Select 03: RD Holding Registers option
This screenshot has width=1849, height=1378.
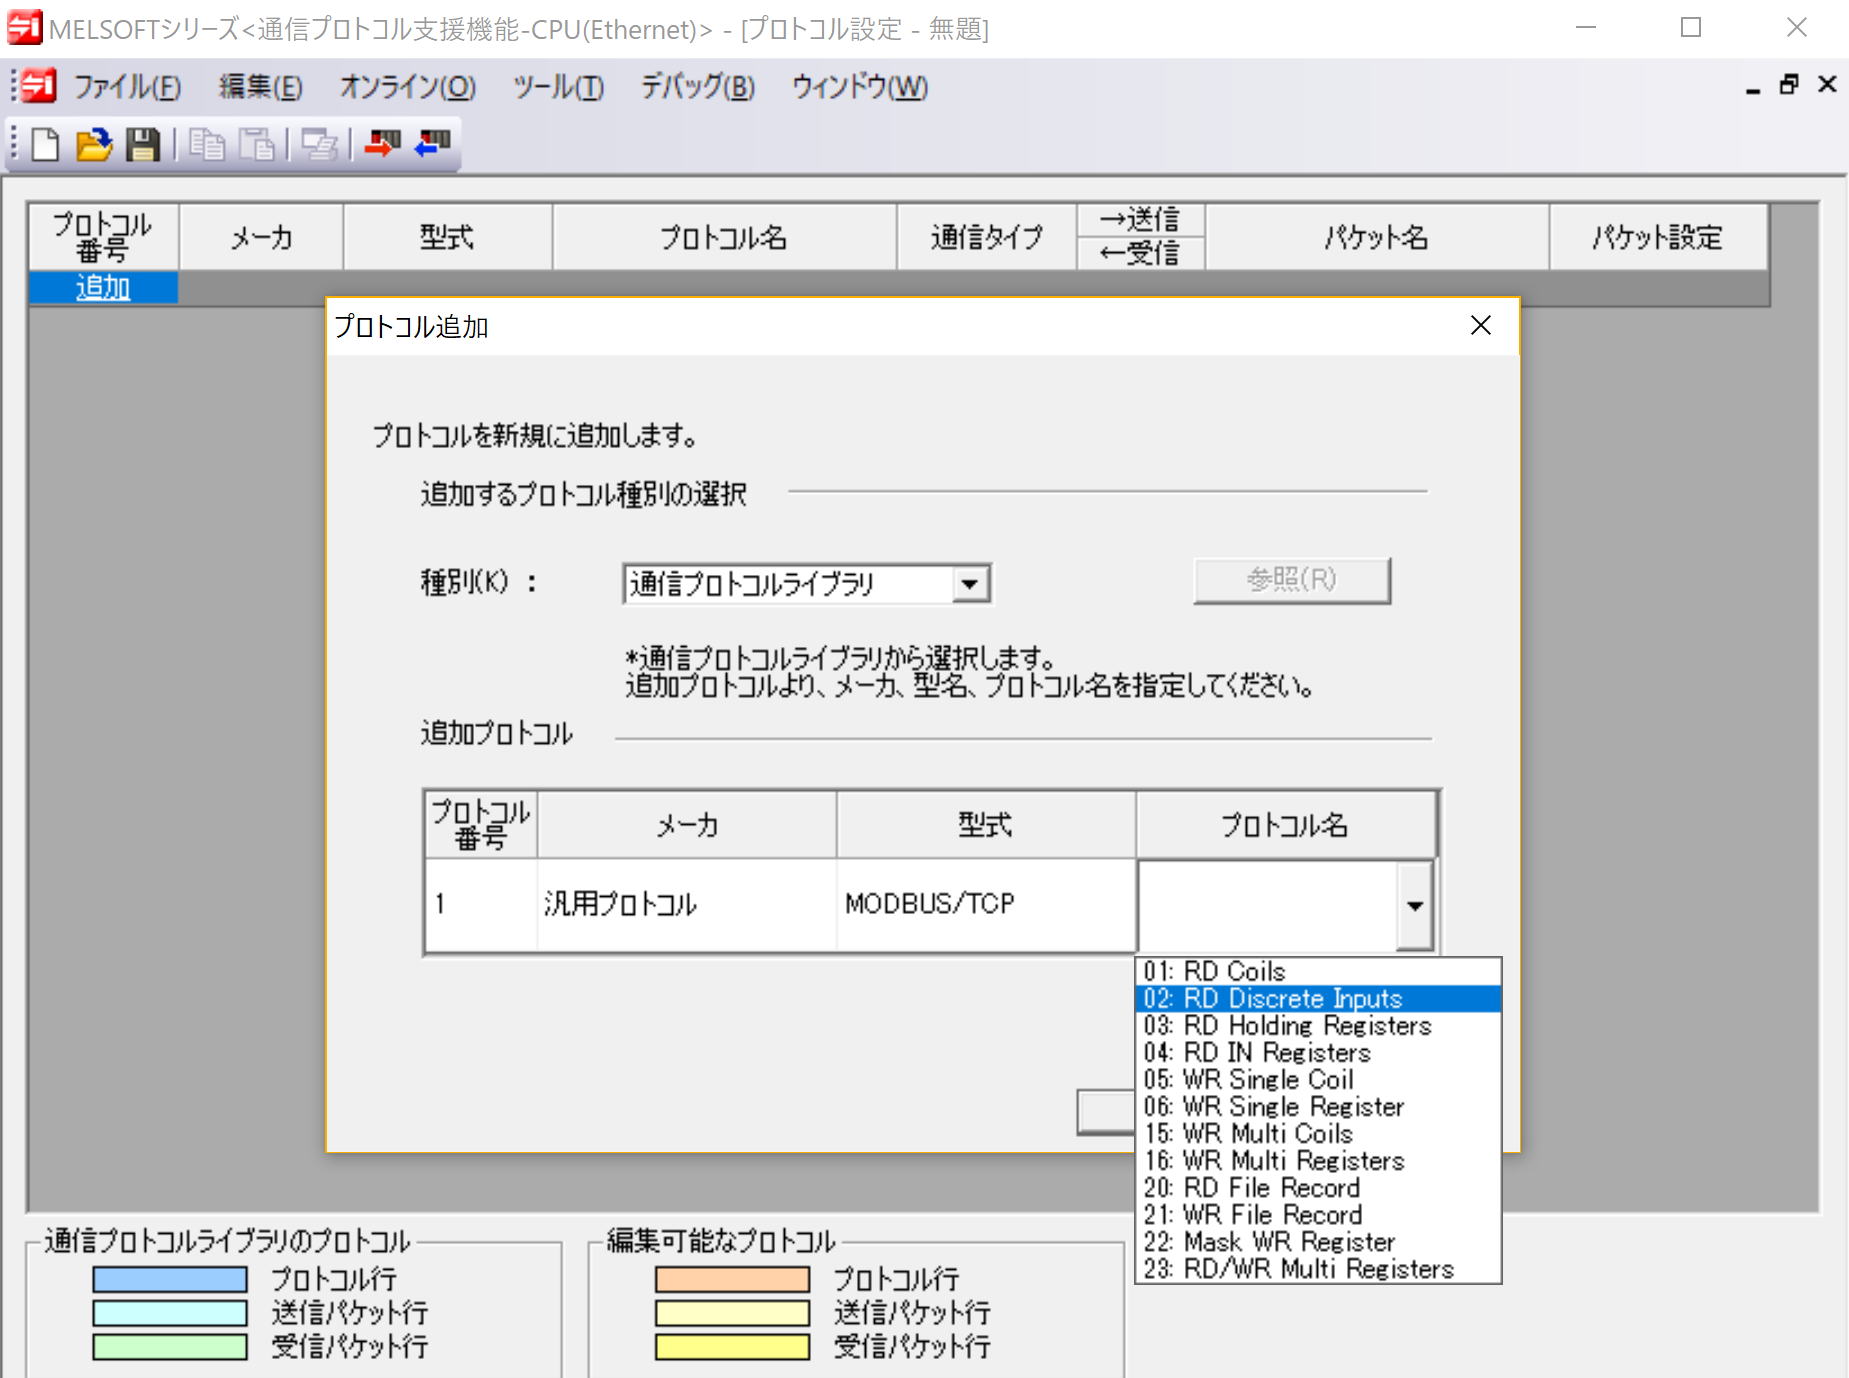point(1318,1025)
